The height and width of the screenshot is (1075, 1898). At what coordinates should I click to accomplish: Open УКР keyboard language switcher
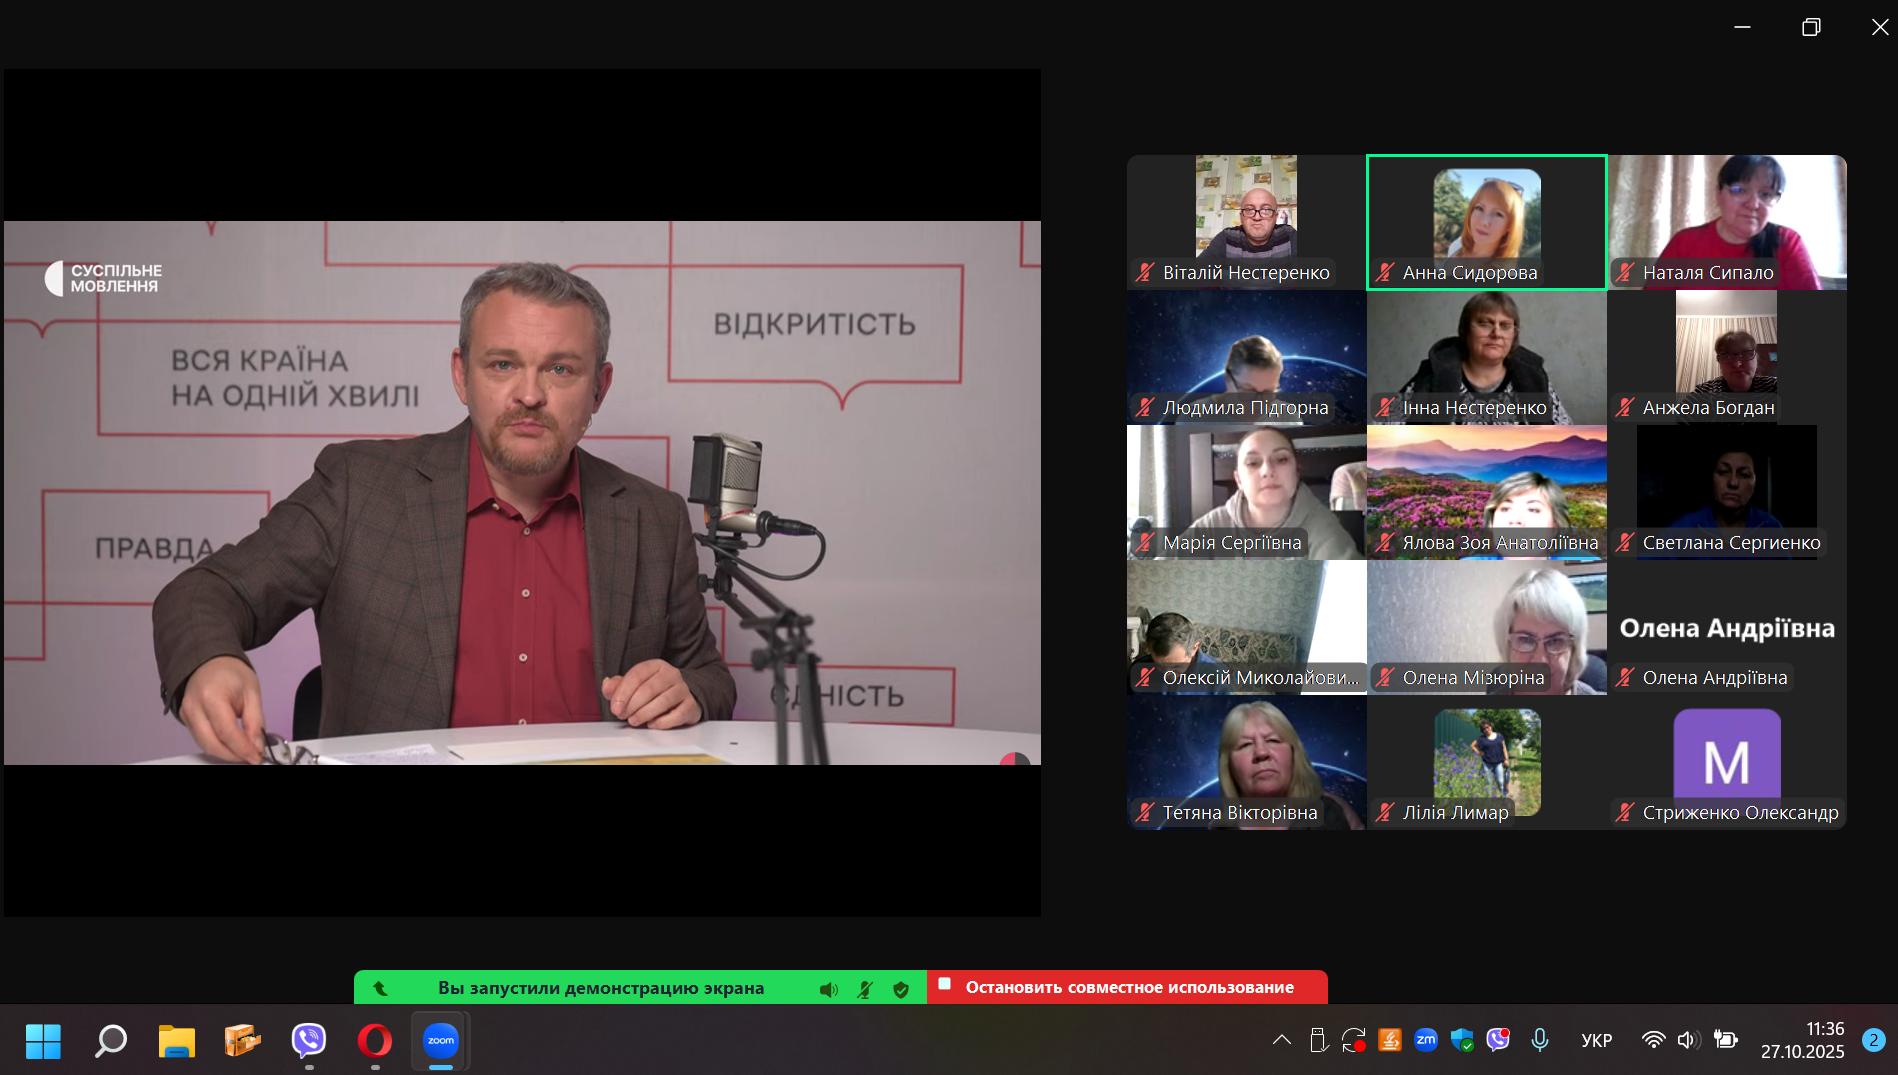1596,1040
